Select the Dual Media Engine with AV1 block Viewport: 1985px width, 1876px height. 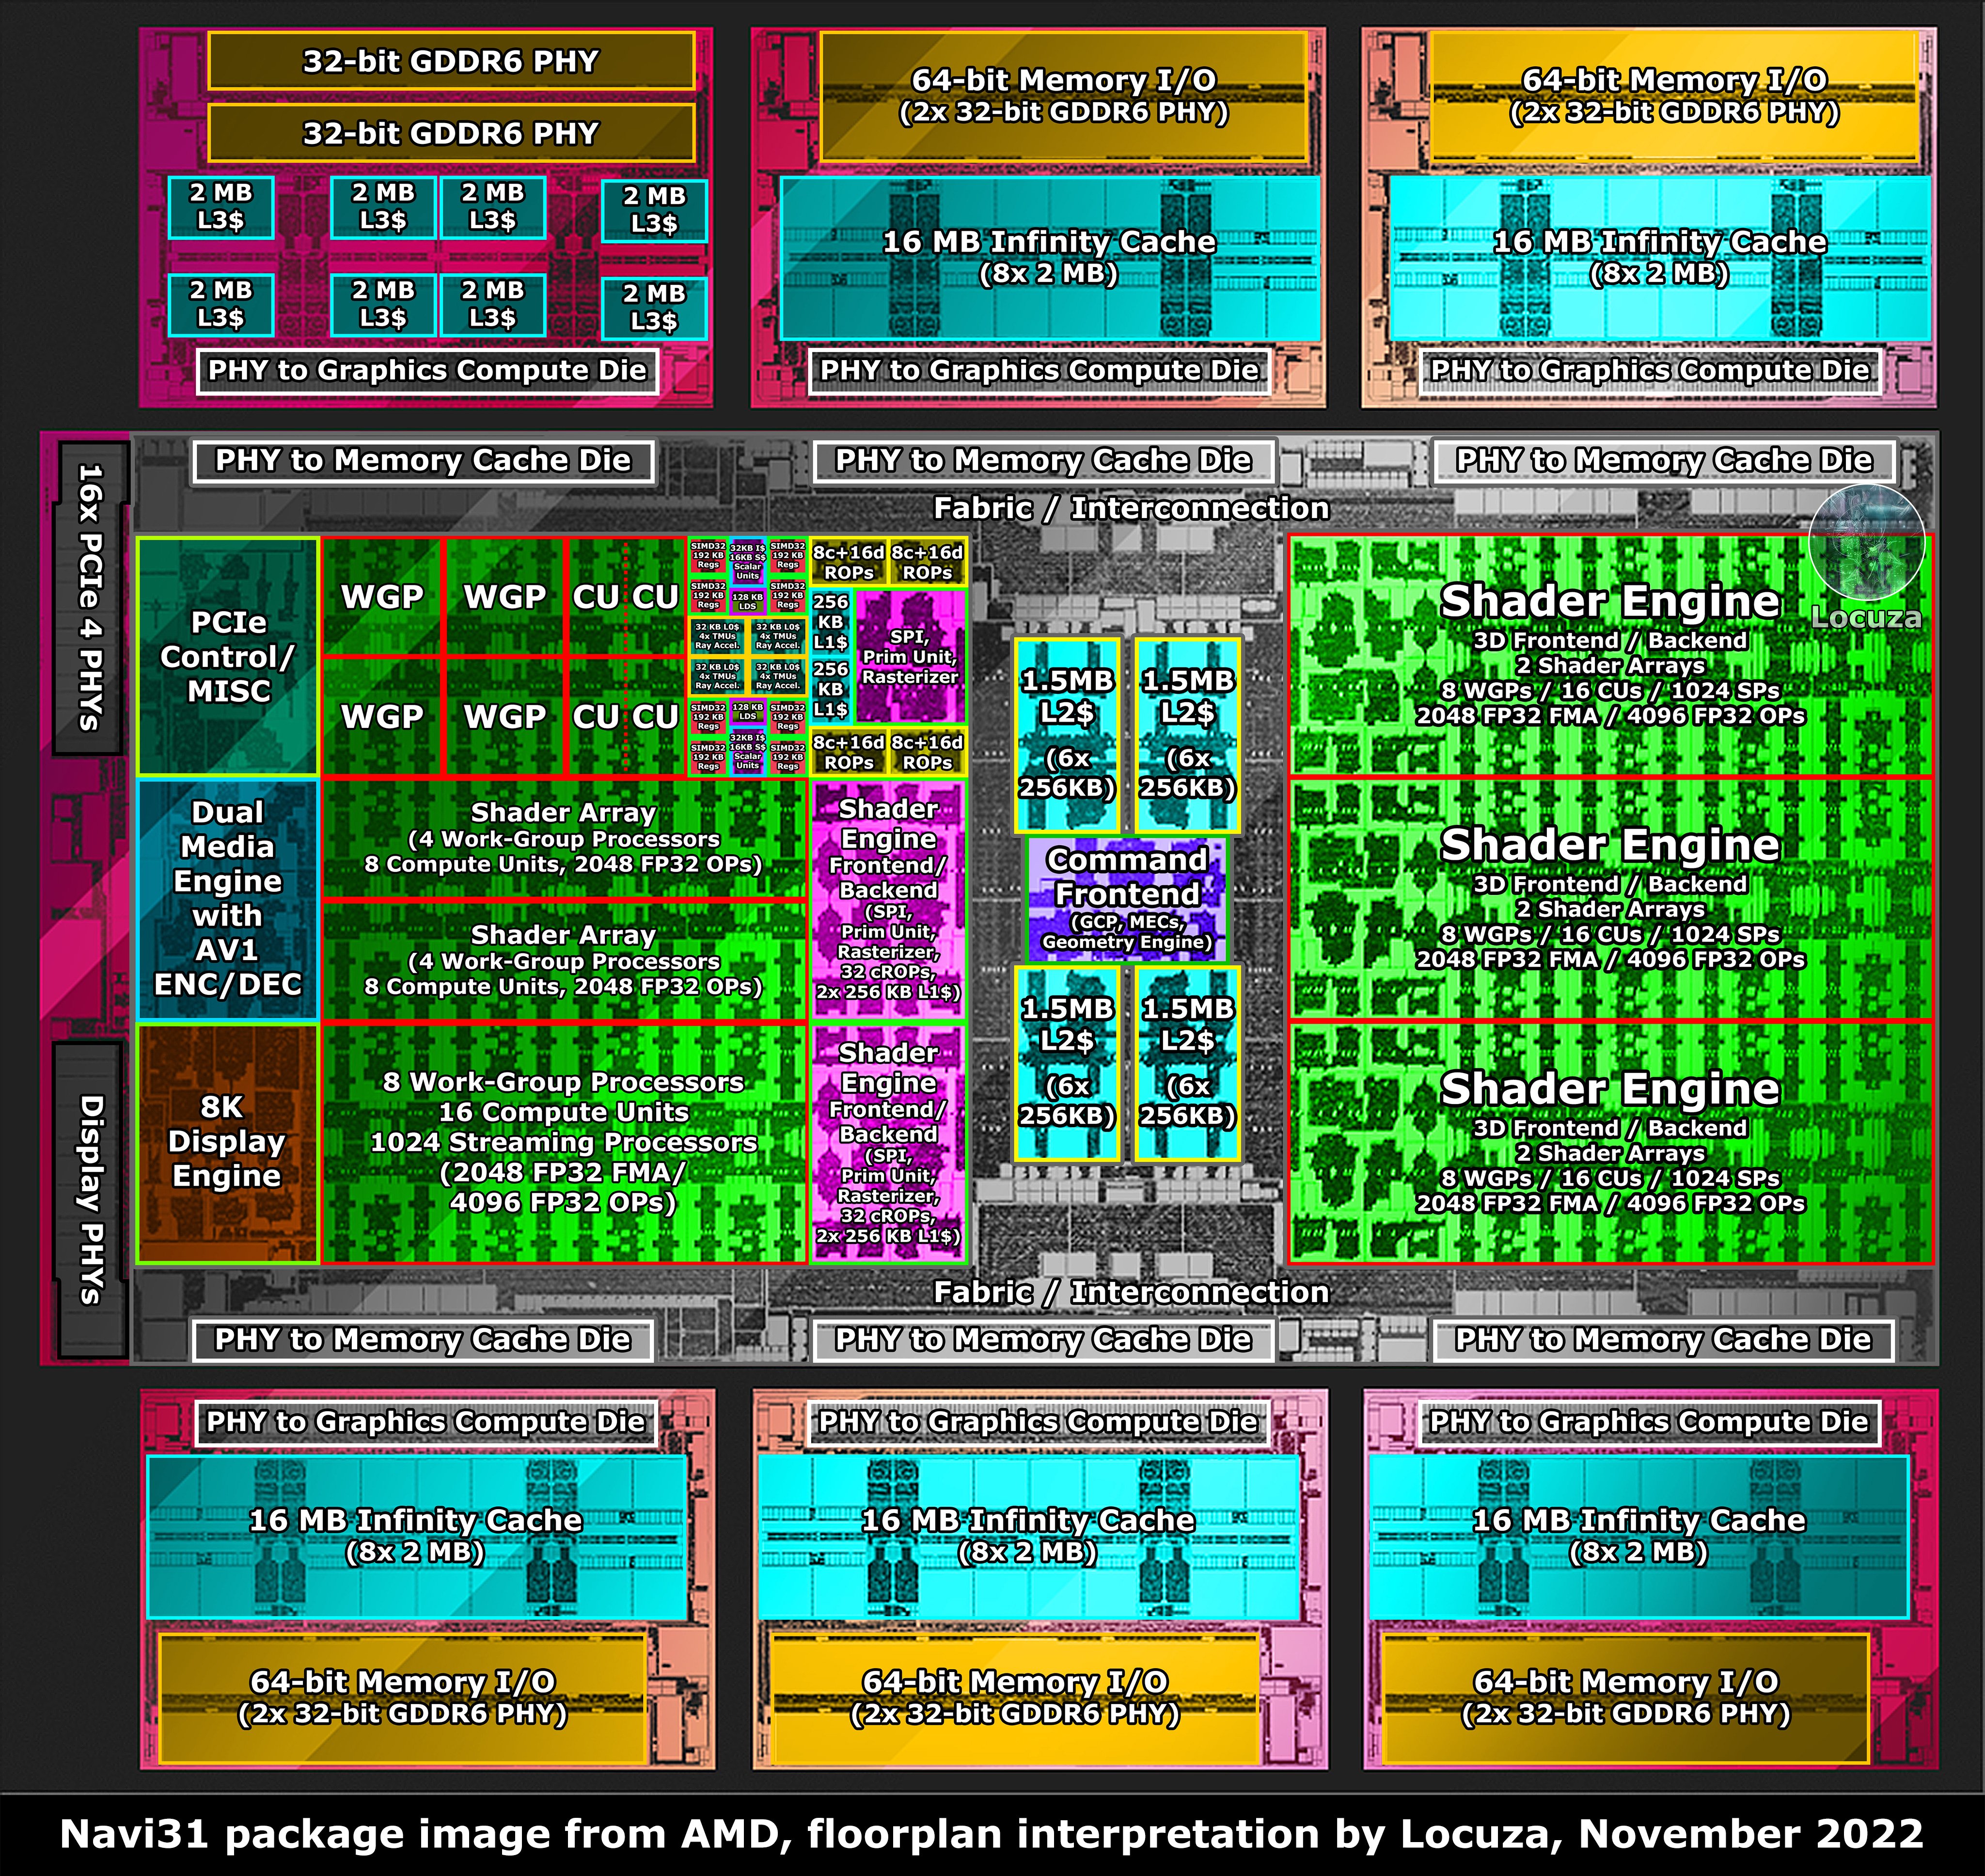[228, 899]
